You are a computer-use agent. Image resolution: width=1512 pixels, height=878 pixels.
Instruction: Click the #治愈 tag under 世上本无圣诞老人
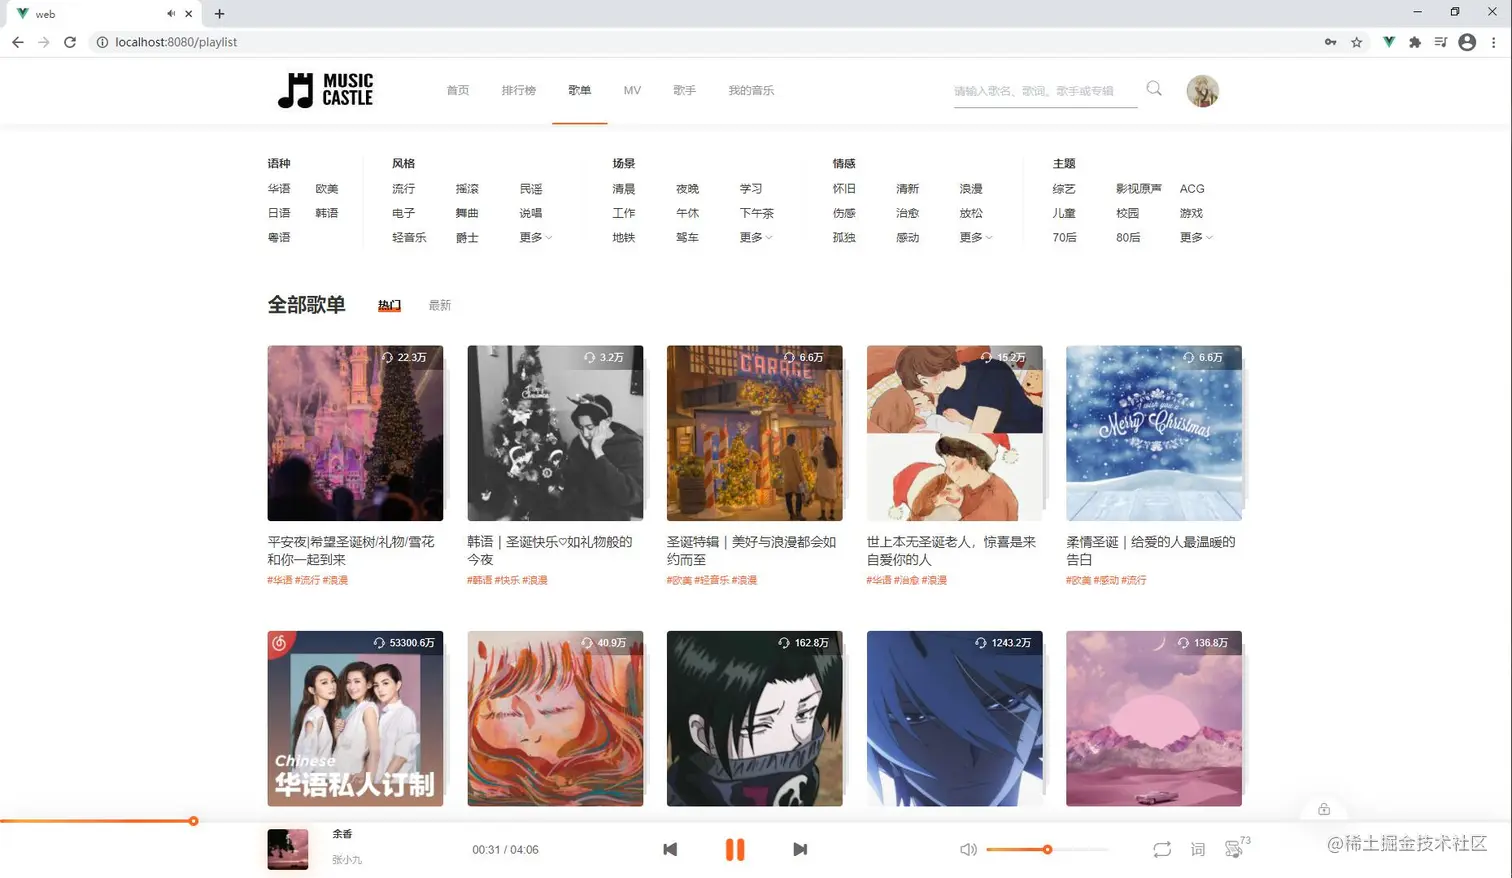point(906,580)
